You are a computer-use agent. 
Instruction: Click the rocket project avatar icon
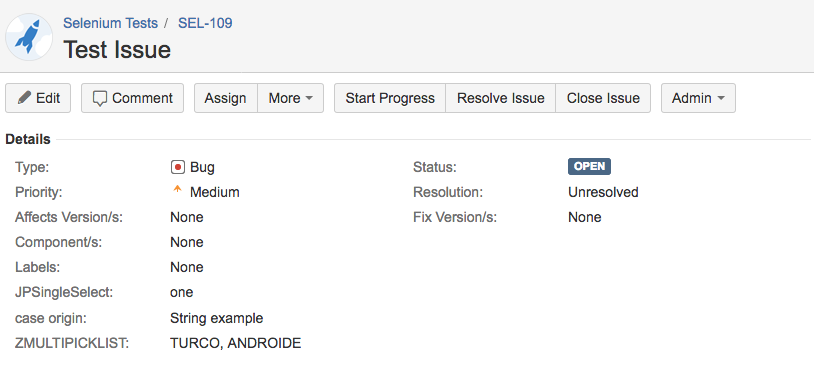[29, 37]
